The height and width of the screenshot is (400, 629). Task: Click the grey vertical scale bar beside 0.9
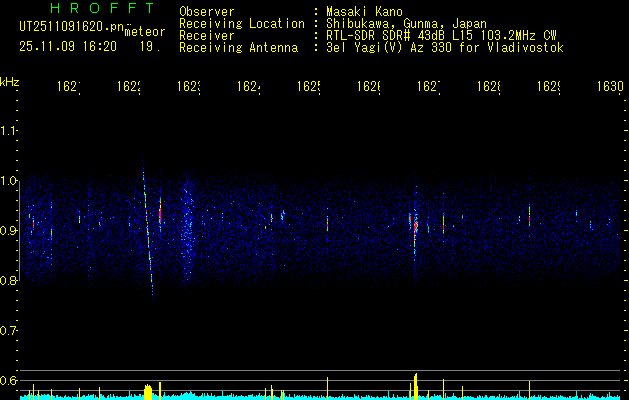pos(19,231)
